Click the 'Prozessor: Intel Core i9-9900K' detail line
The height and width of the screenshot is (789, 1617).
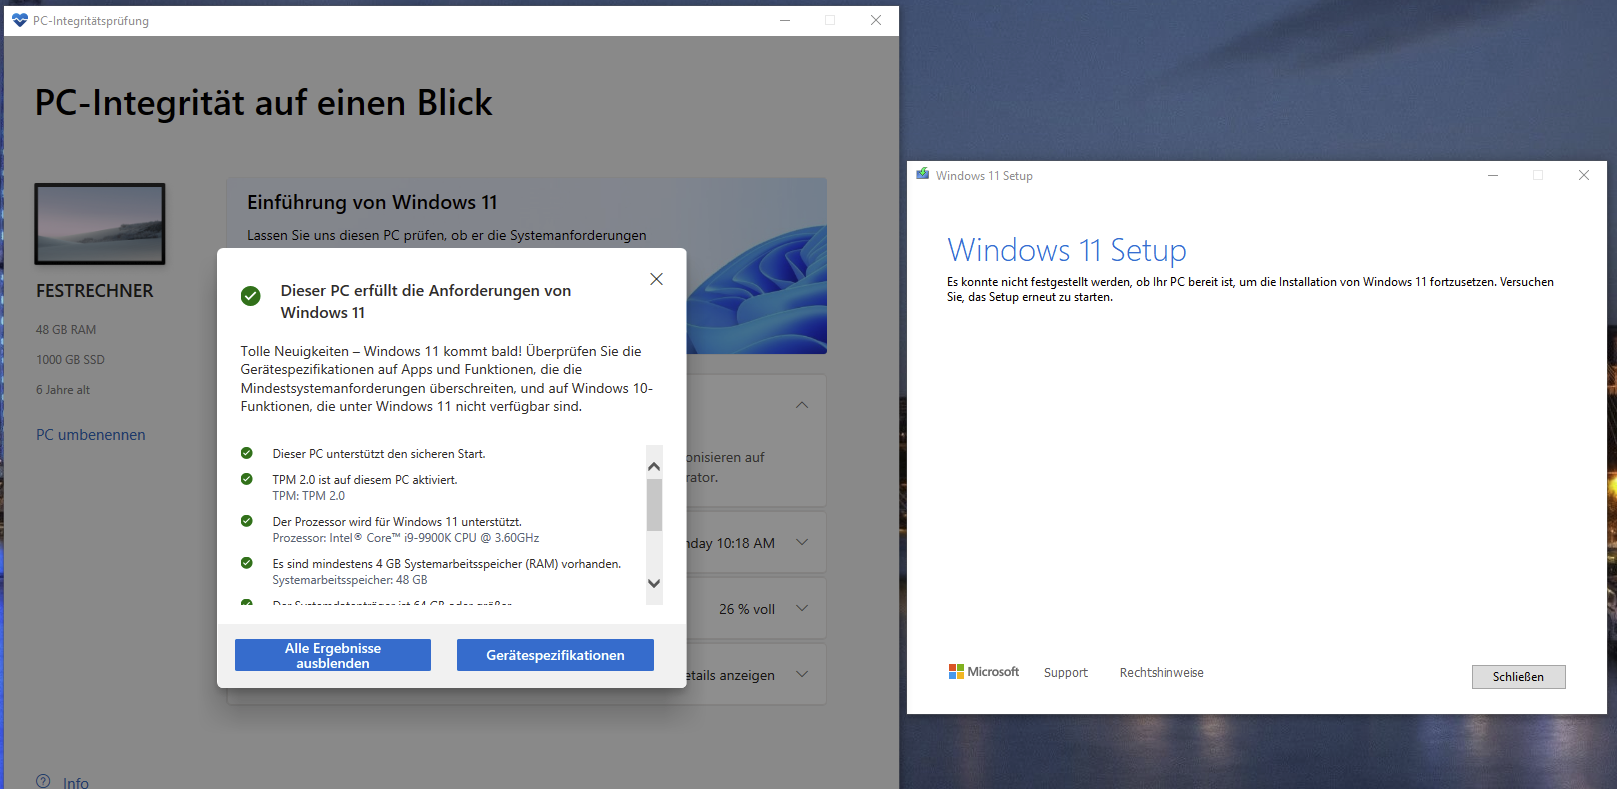[x=406, y=538]
